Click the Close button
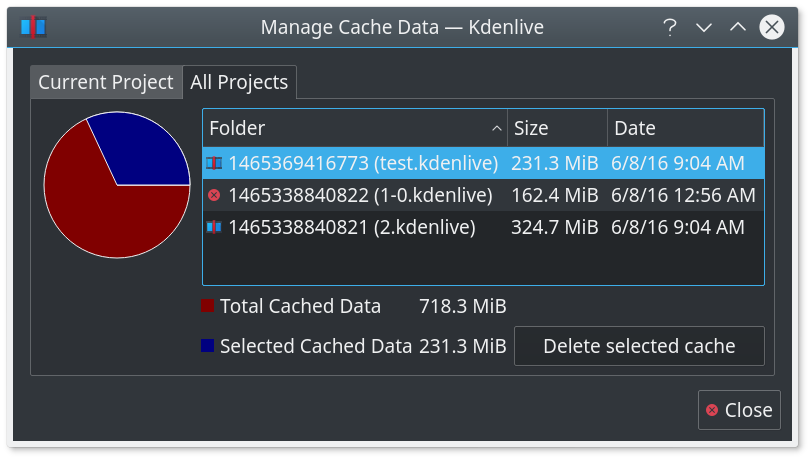The height and width of the screenshot is (460, 811). pyautogui.click(x=739, y=410)
